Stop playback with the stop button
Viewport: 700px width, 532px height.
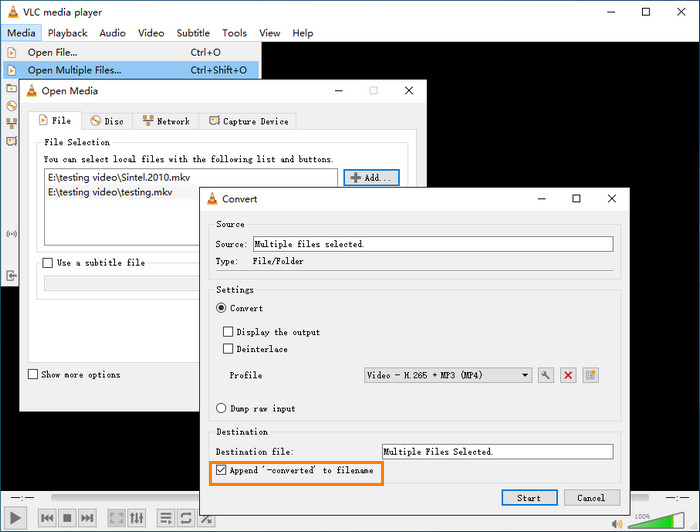tap(67, 518)
